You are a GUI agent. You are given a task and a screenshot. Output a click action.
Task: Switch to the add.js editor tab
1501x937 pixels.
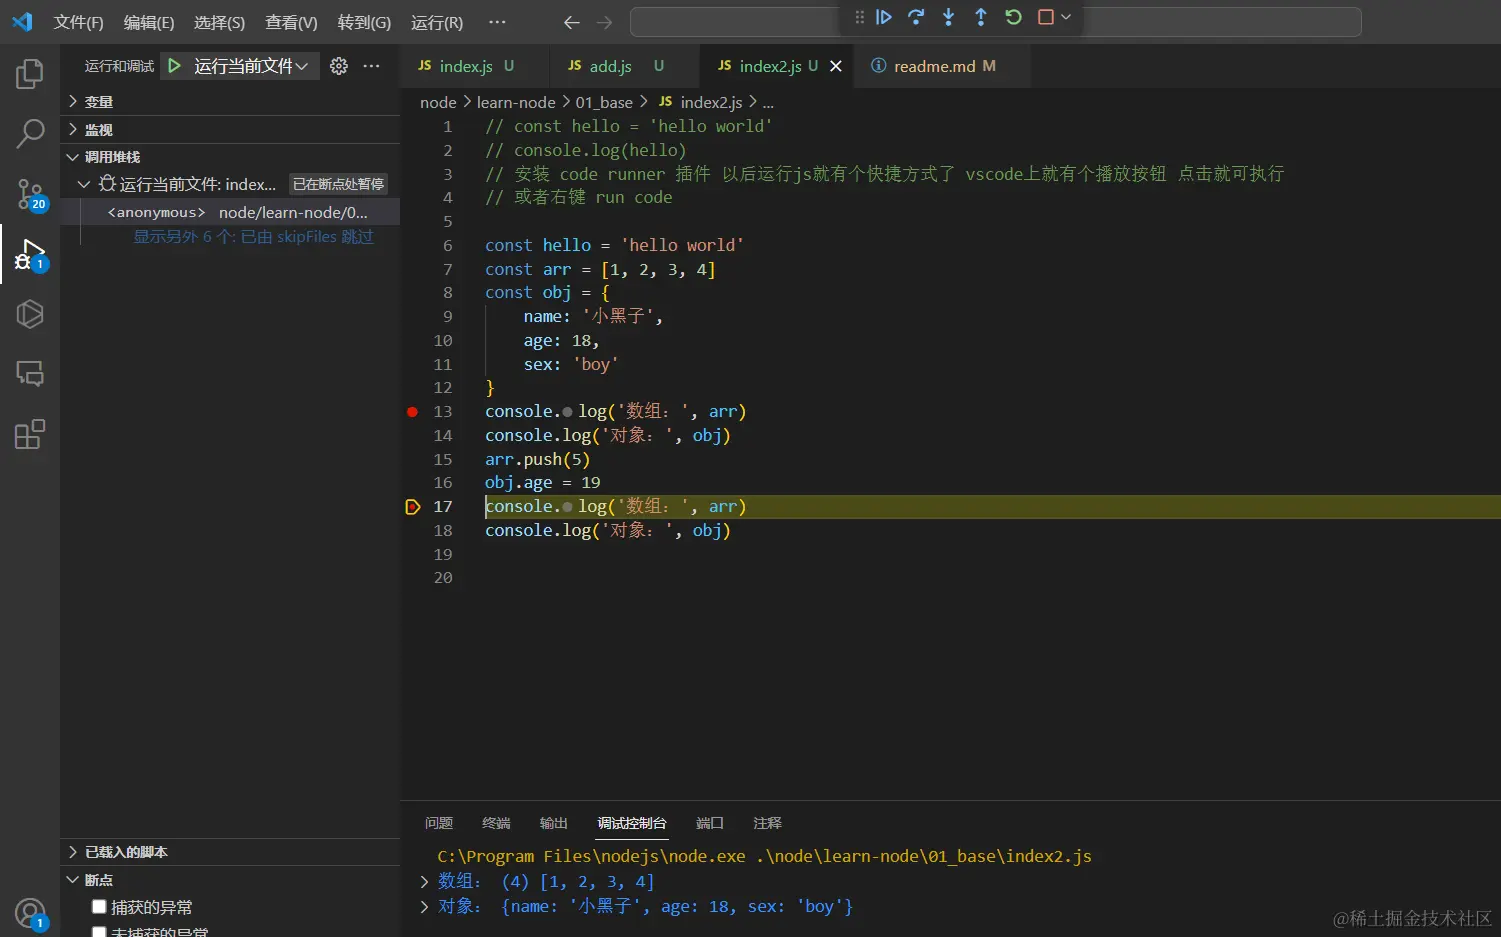coord(624,66)
